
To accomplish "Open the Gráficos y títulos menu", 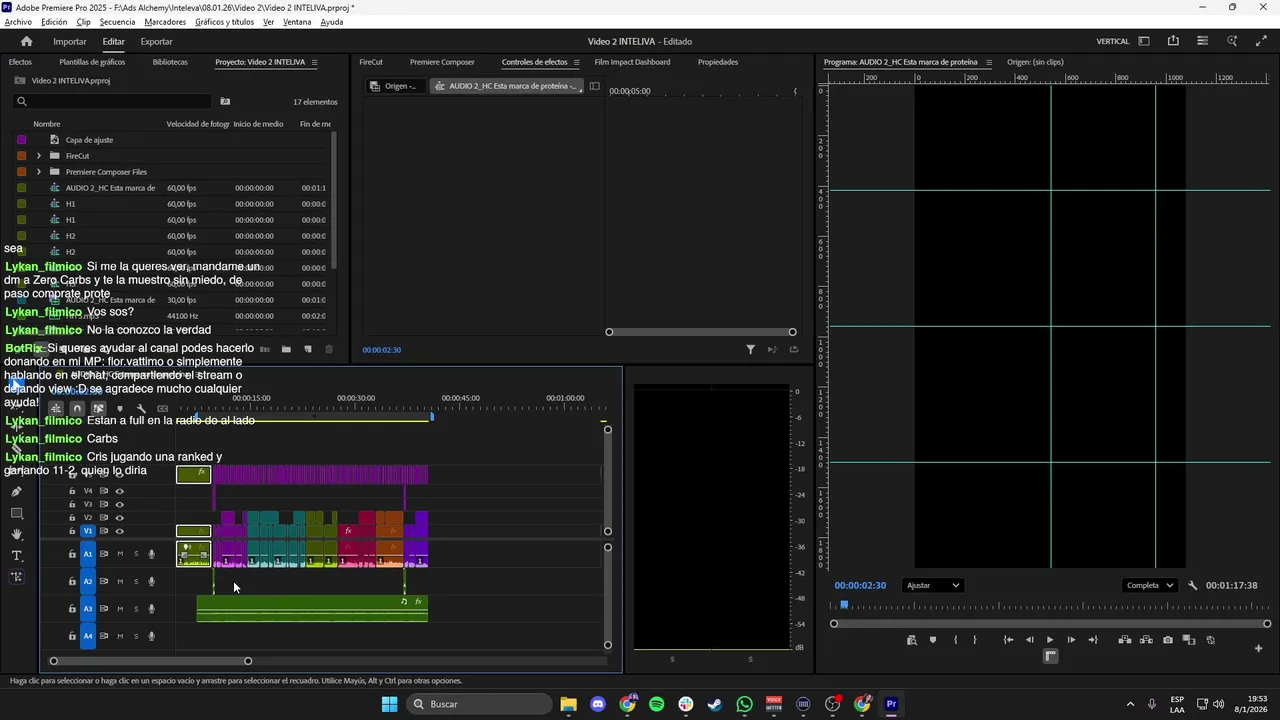I will (x=224, y=22).
